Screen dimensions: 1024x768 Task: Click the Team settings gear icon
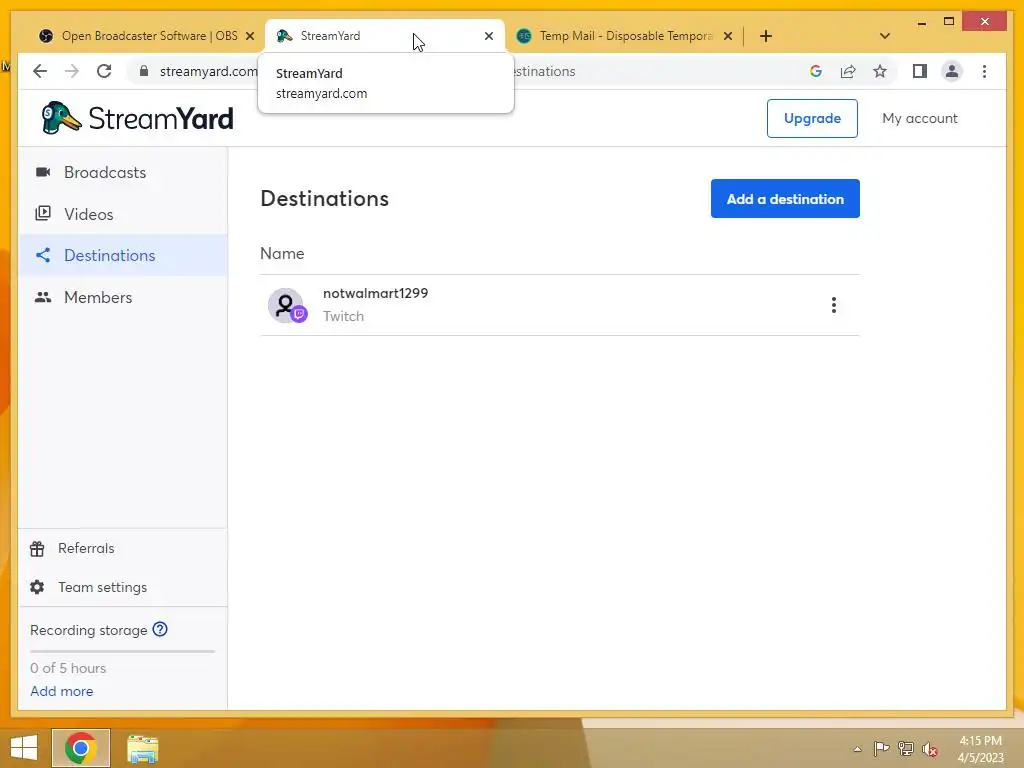[x=37, y=587]
